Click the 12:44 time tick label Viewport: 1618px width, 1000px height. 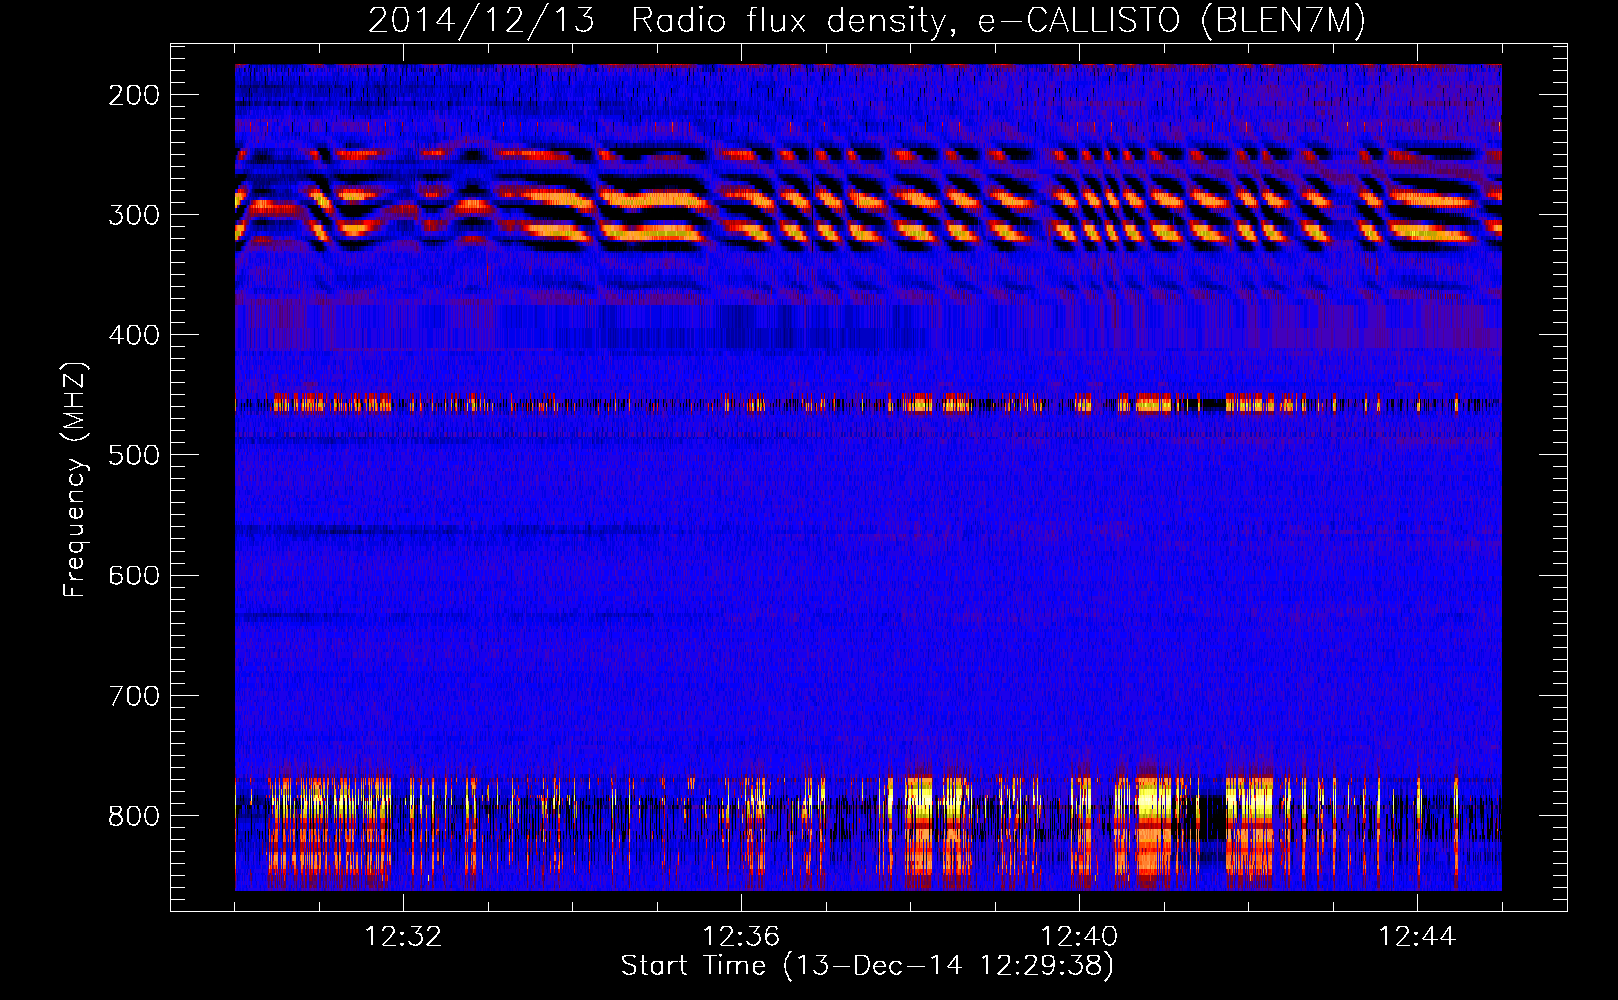[x=1417, y=937]
